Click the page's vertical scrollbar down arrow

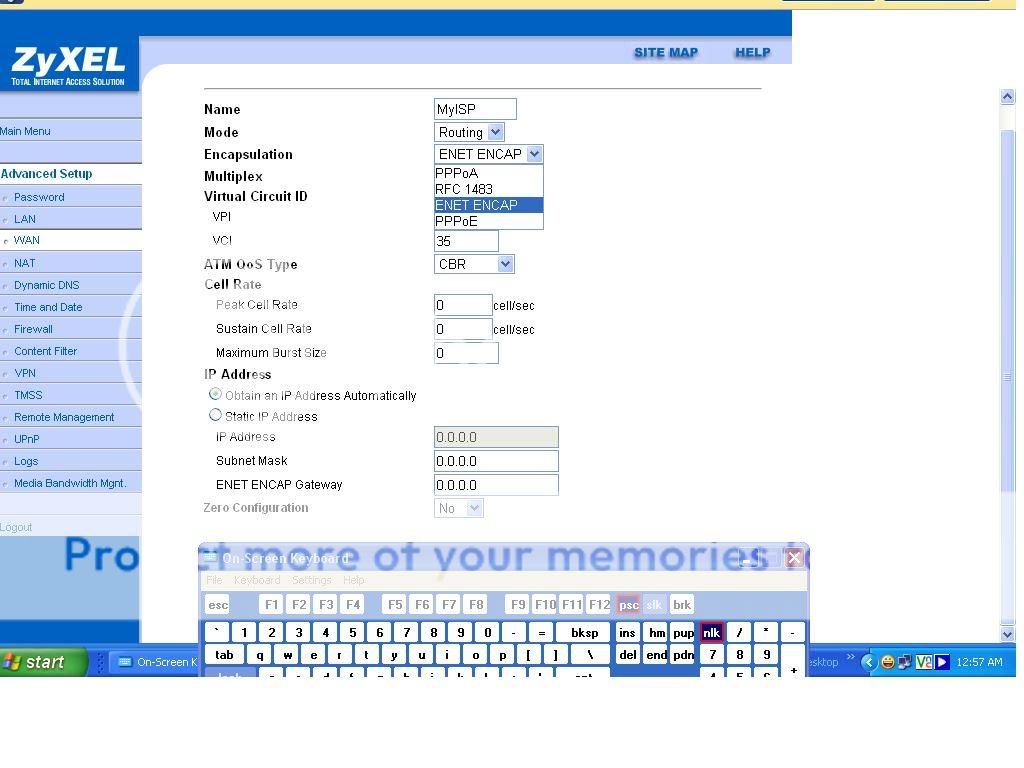1007,634
